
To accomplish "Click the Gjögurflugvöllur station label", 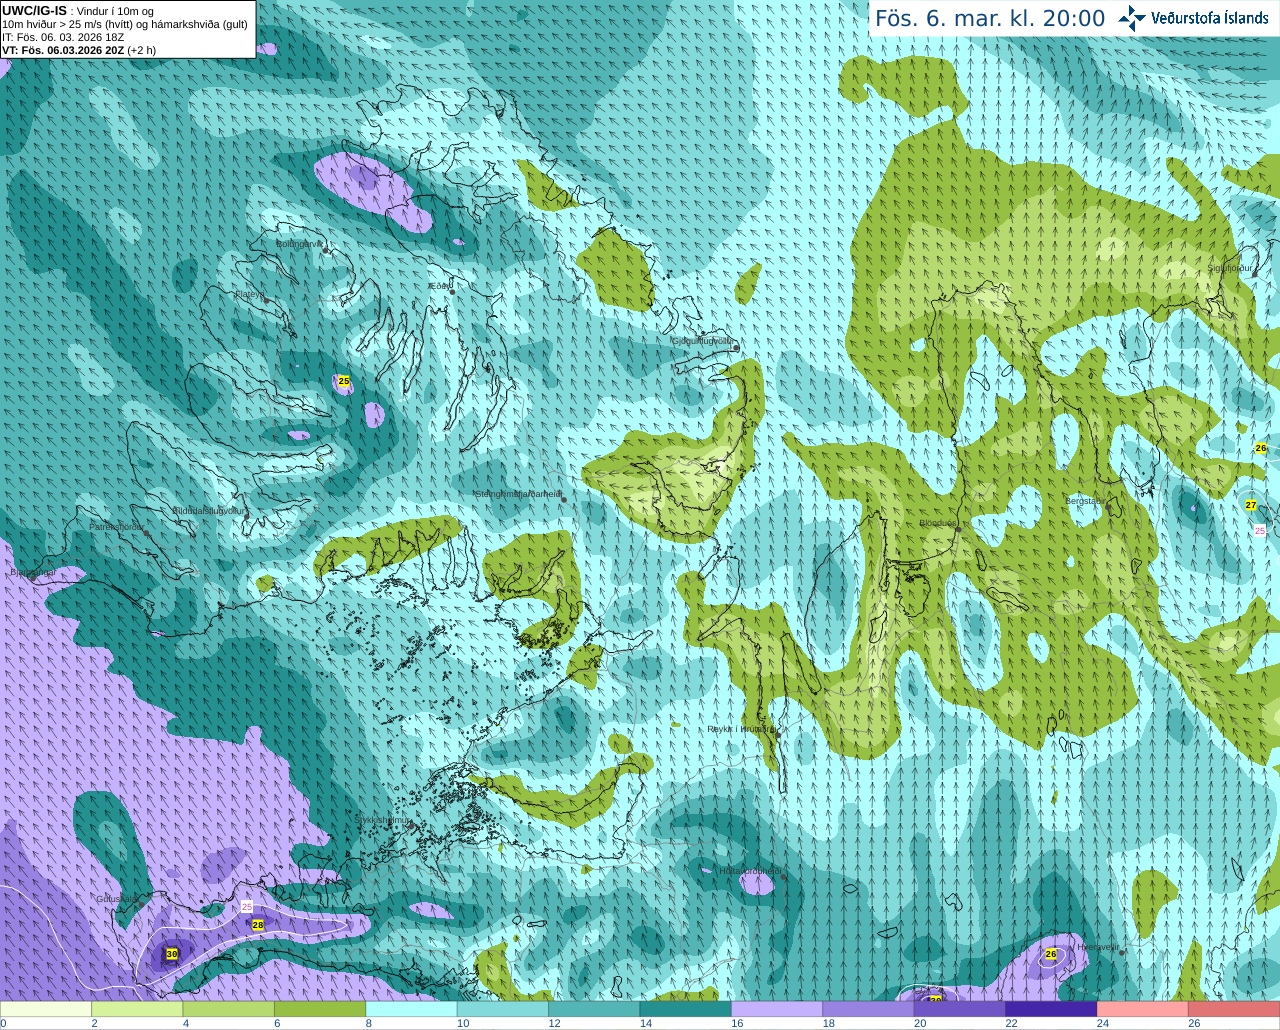I will tap(703, 341).
